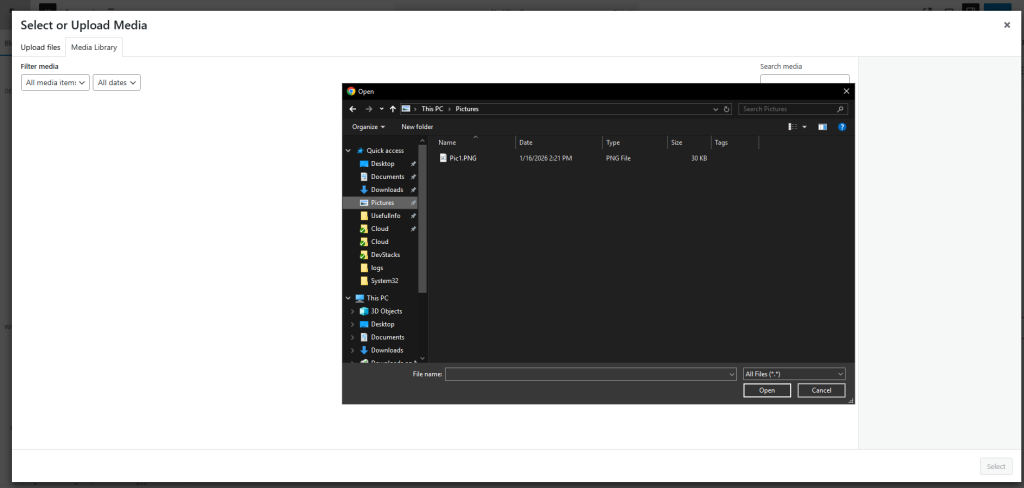Collapse the Quick access tree node
1024x488 pixels.
click(349, 150)
